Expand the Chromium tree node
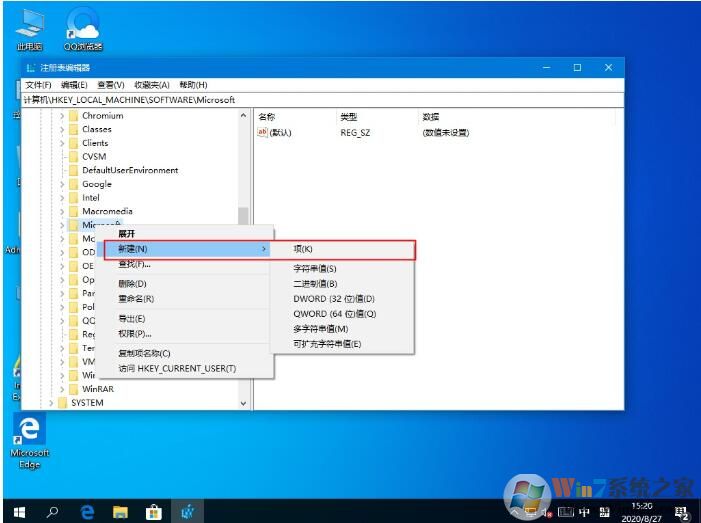The height and width of the screenshot is (523, 701). point(62,116)
